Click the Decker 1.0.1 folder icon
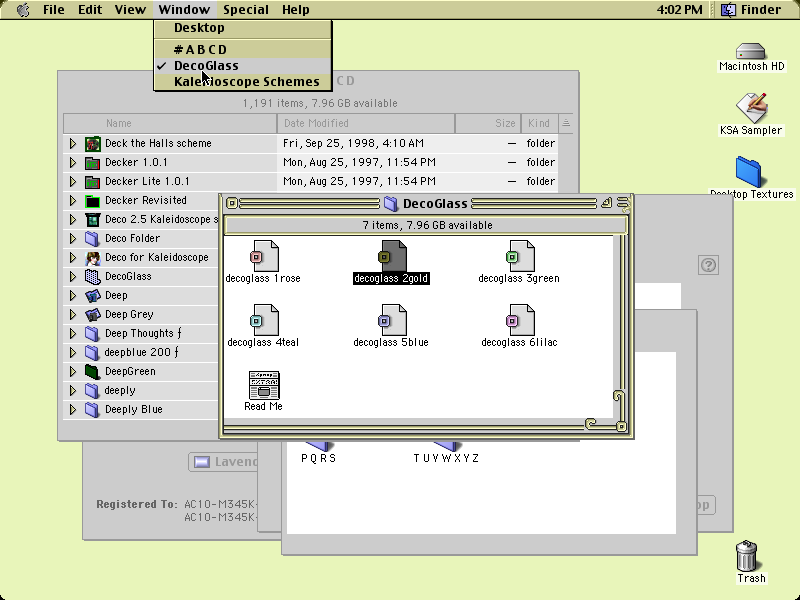The height and width of the screenshot is (600, 800). pyautogui.click(x=92, y=163)
